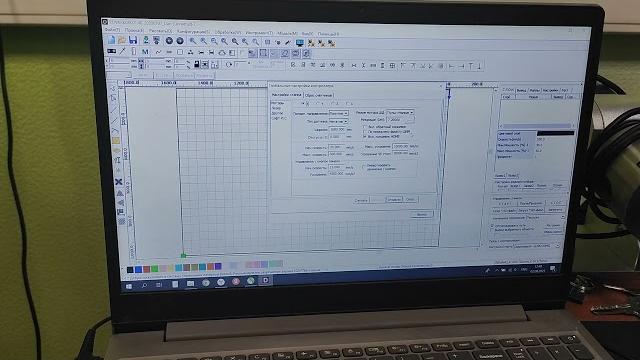Click the Start button in the right panel
640x360 pixels.
click(x=504, y=203)
